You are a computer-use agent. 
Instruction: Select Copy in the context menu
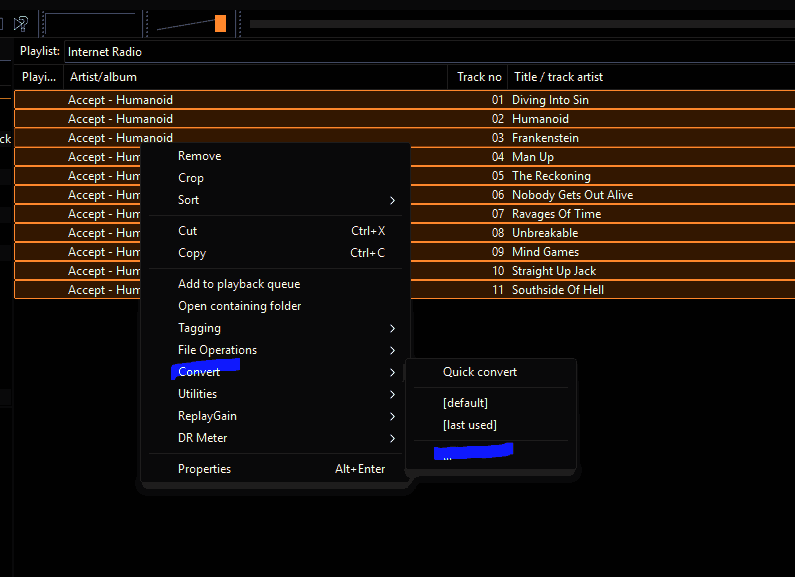192,253
